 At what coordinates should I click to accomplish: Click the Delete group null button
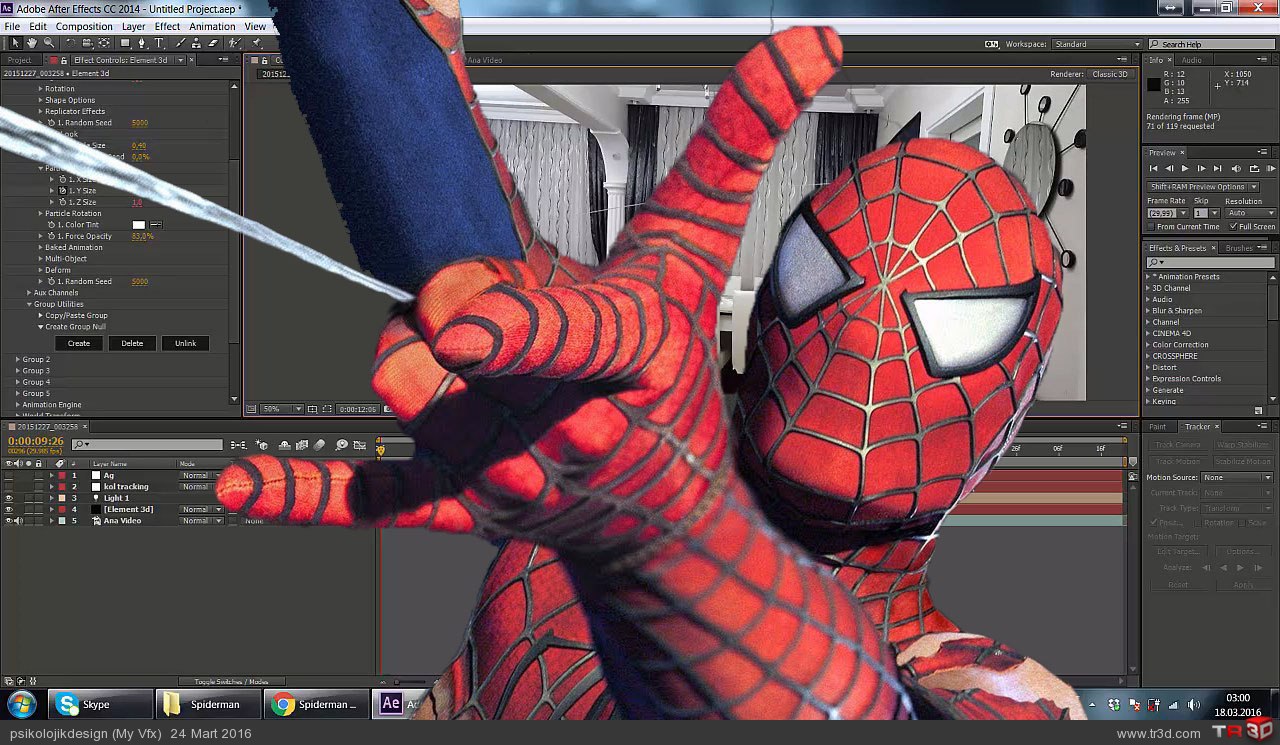[x=132, y=343]
